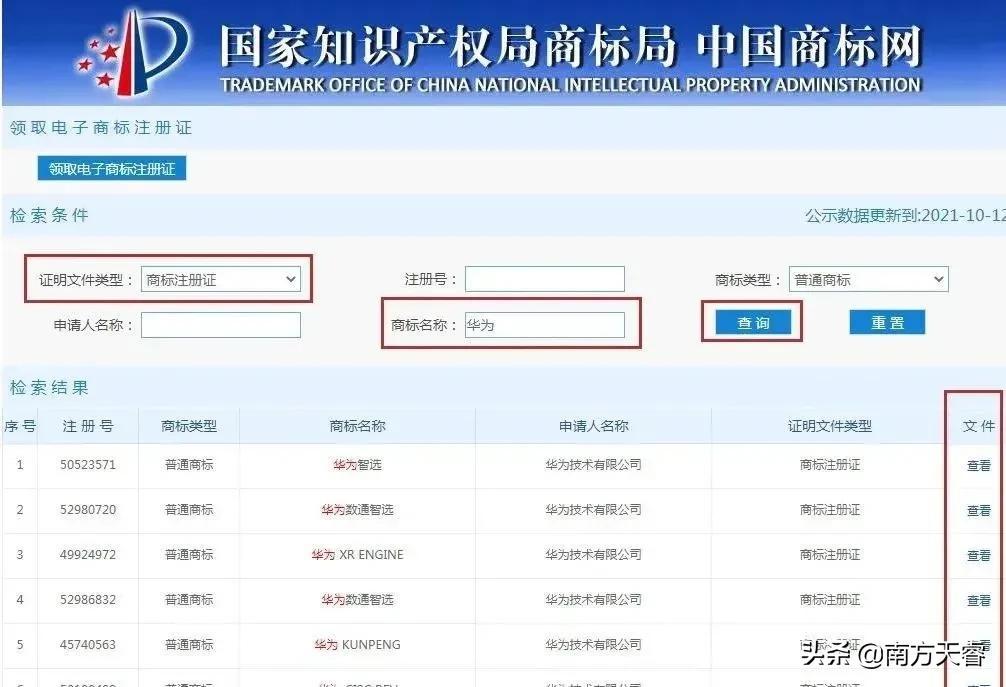Open 证明文件类型 dropdown showing 商标注册证

coord(221,279)
